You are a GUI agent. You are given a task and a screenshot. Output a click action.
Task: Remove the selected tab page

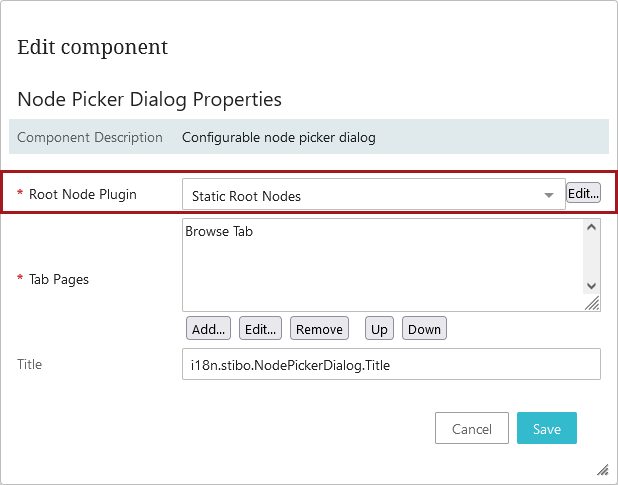319,329
